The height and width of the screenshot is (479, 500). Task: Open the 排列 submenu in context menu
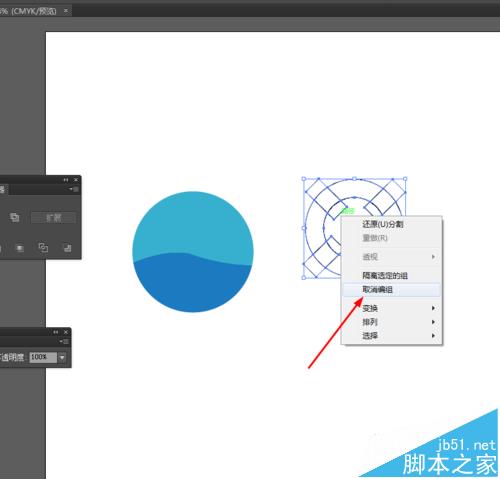[x=391, y=322]
